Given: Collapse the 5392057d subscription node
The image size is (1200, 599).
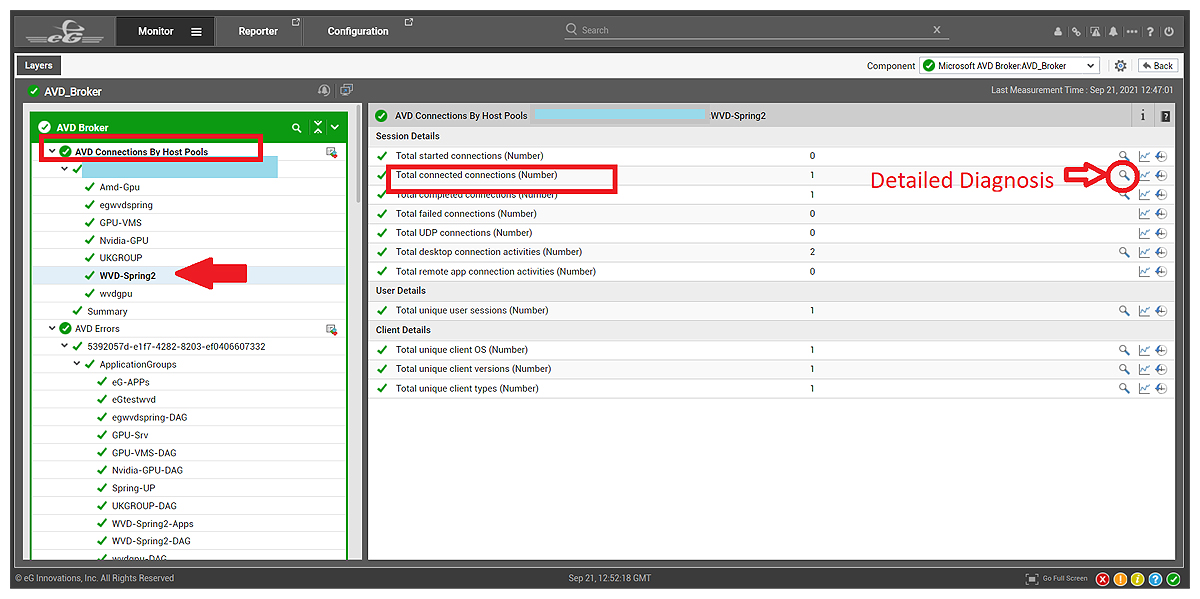Looking at the screenshot, I should pyautogui.click(x=64, y=347).
